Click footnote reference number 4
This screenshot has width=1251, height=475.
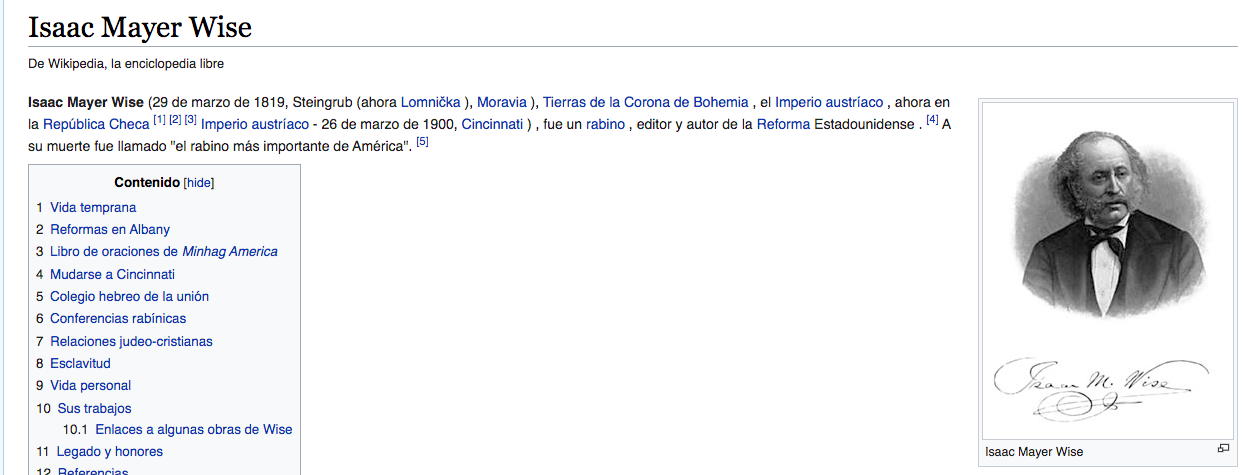click(932, 121)
